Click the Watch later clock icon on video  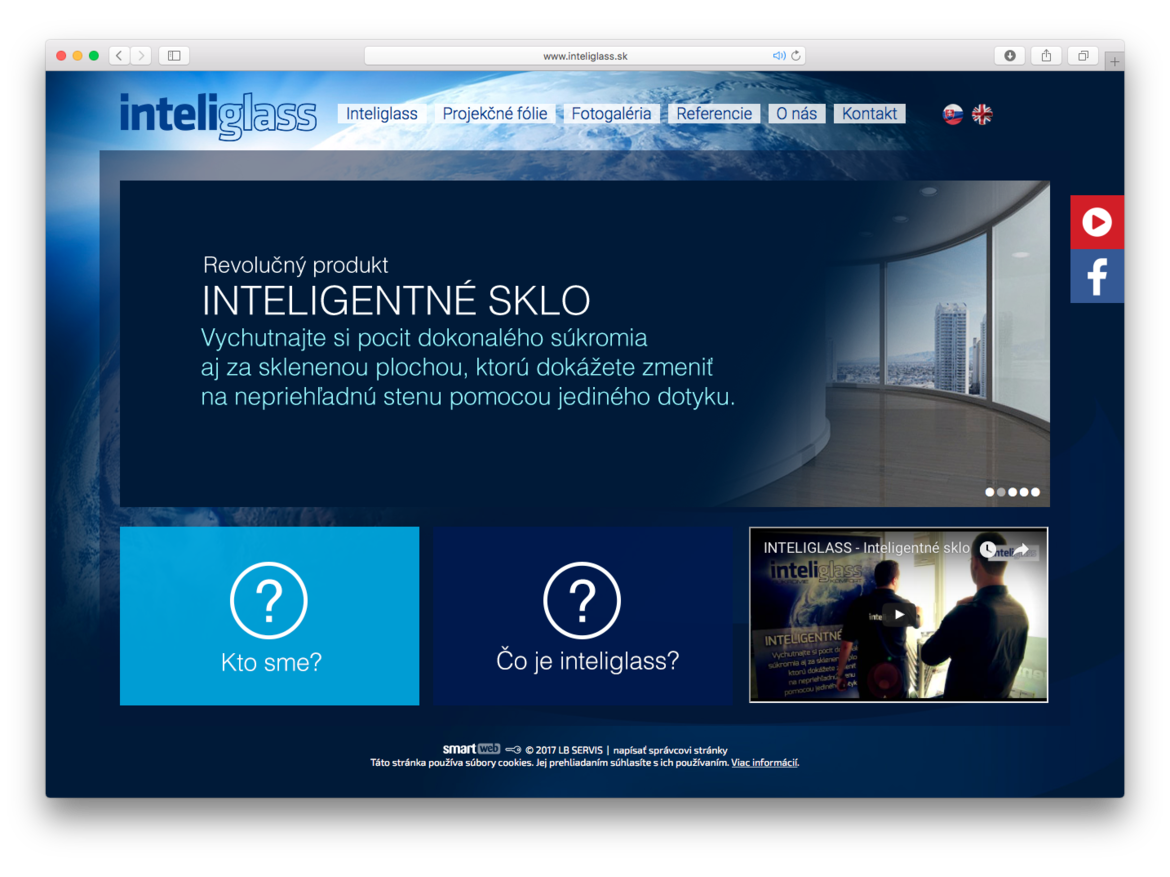[987, 549]
